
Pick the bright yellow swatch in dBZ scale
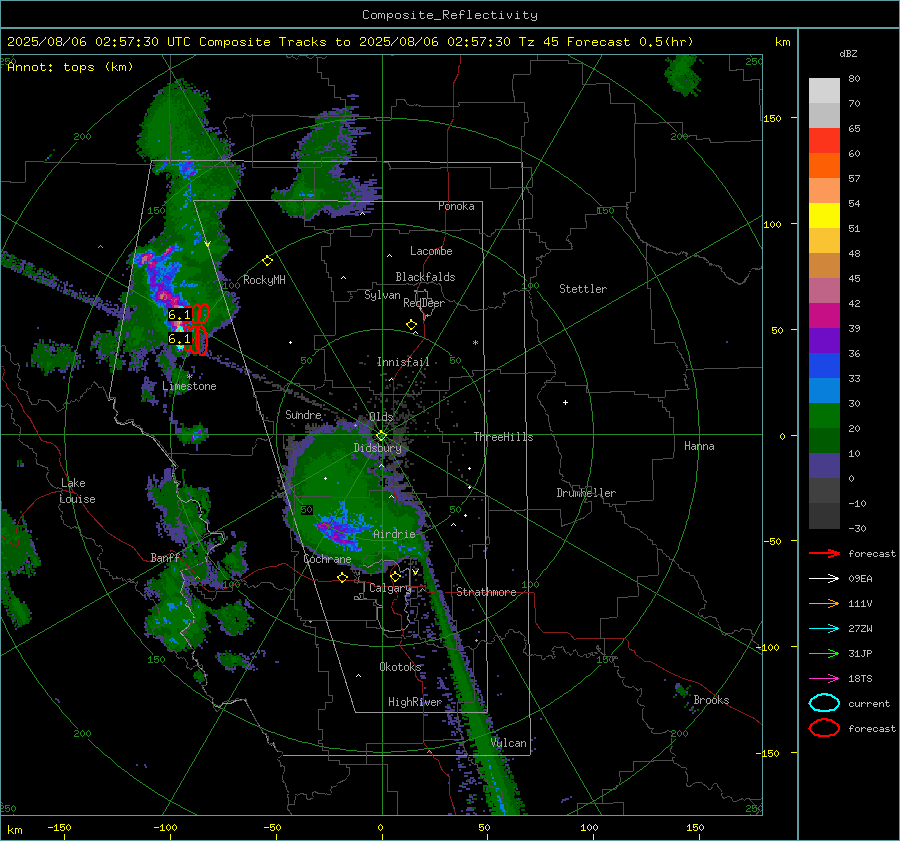point(824,215)
